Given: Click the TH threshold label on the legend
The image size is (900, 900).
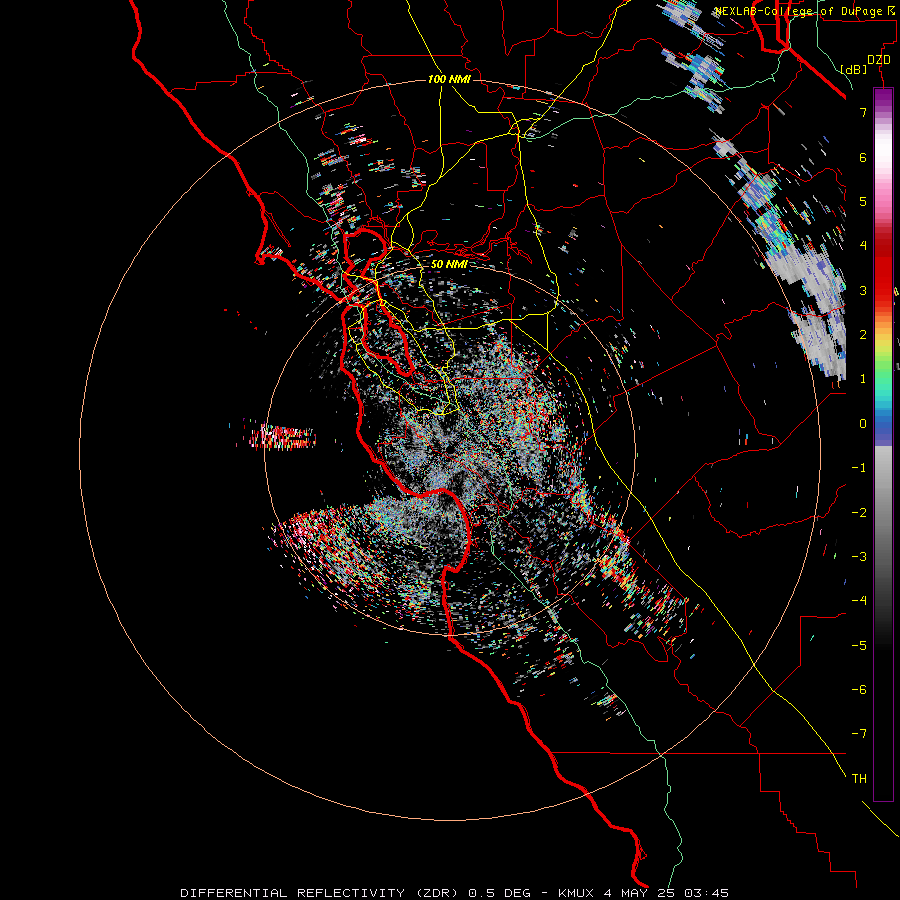Looking at the screenshot, I should [859, 778].
